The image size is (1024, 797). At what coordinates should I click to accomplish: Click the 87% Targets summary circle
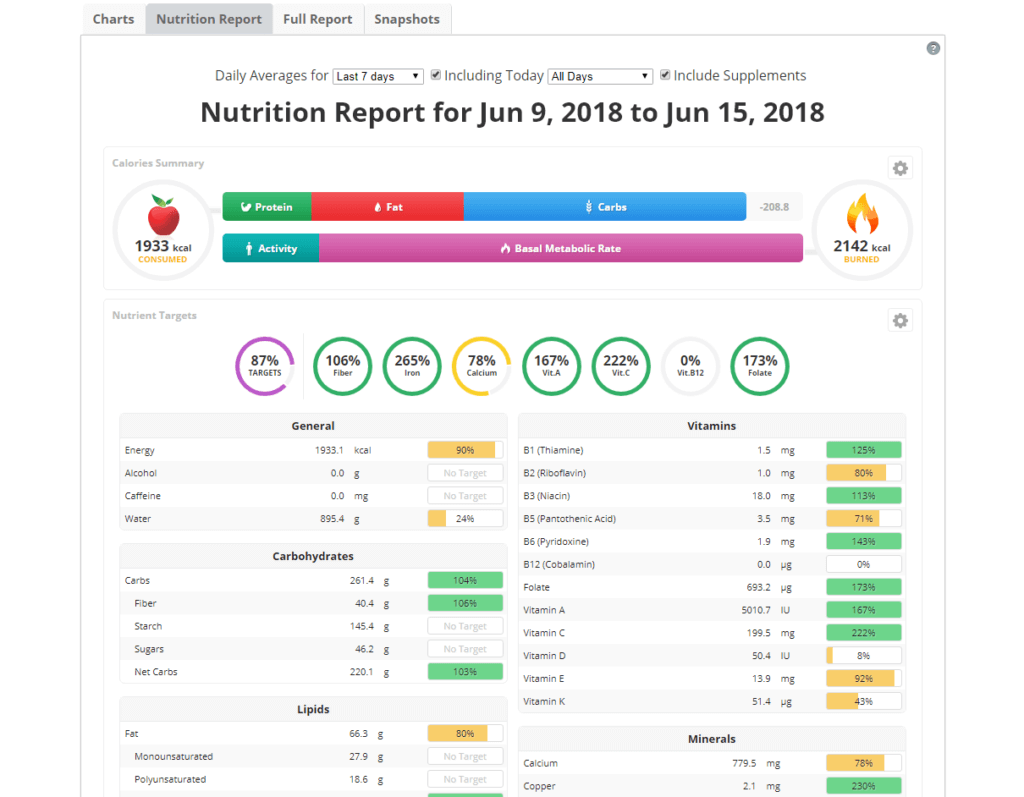point(265,366)
